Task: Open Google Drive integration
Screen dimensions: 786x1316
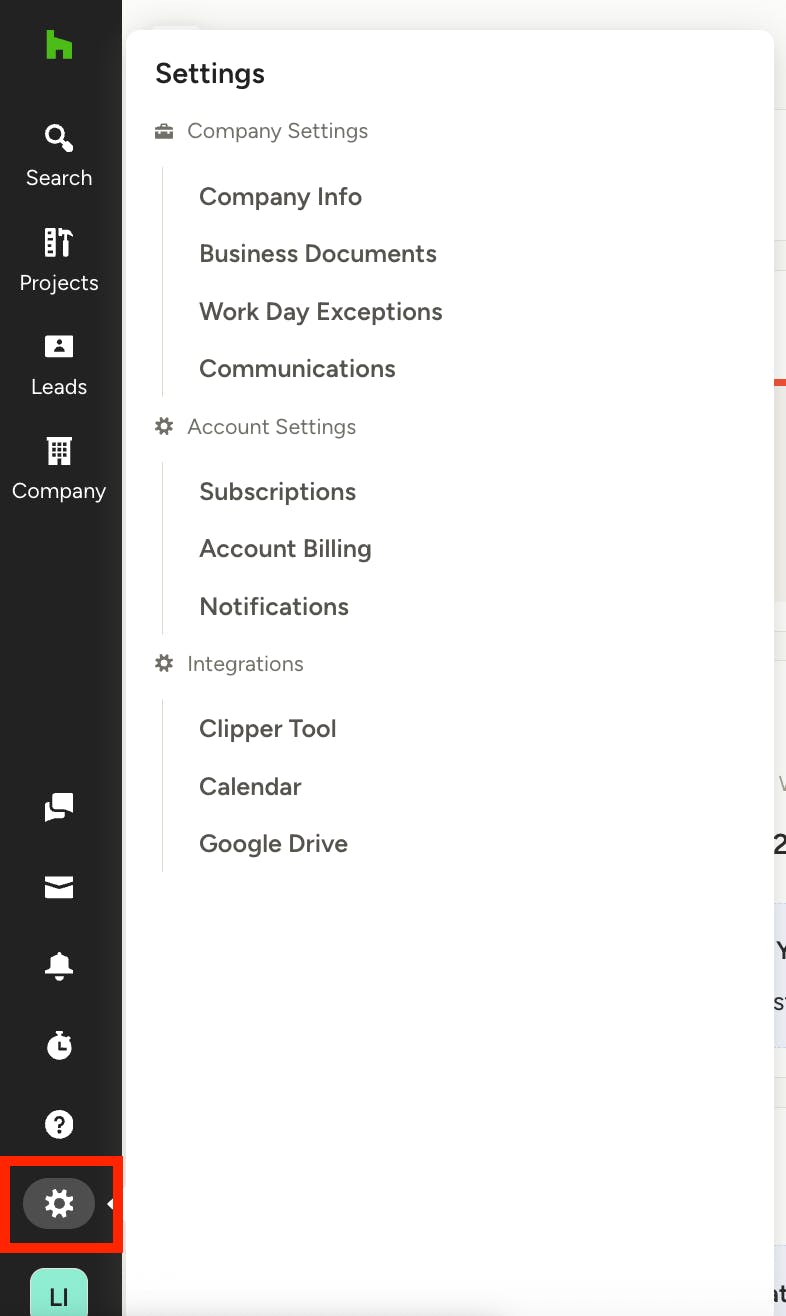Action: (x=273, y=844)
